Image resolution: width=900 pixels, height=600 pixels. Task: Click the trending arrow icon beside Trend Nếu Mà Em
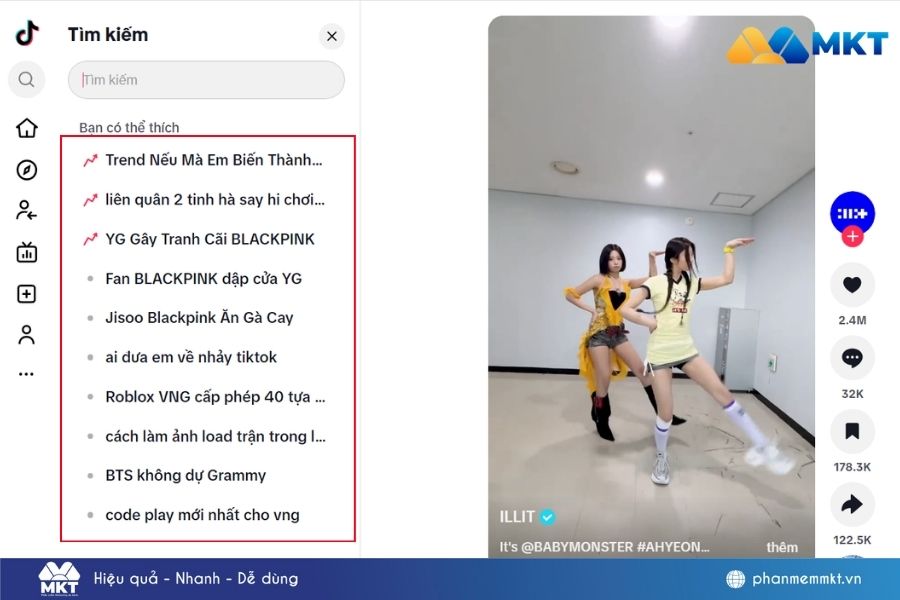pos(90,160)
